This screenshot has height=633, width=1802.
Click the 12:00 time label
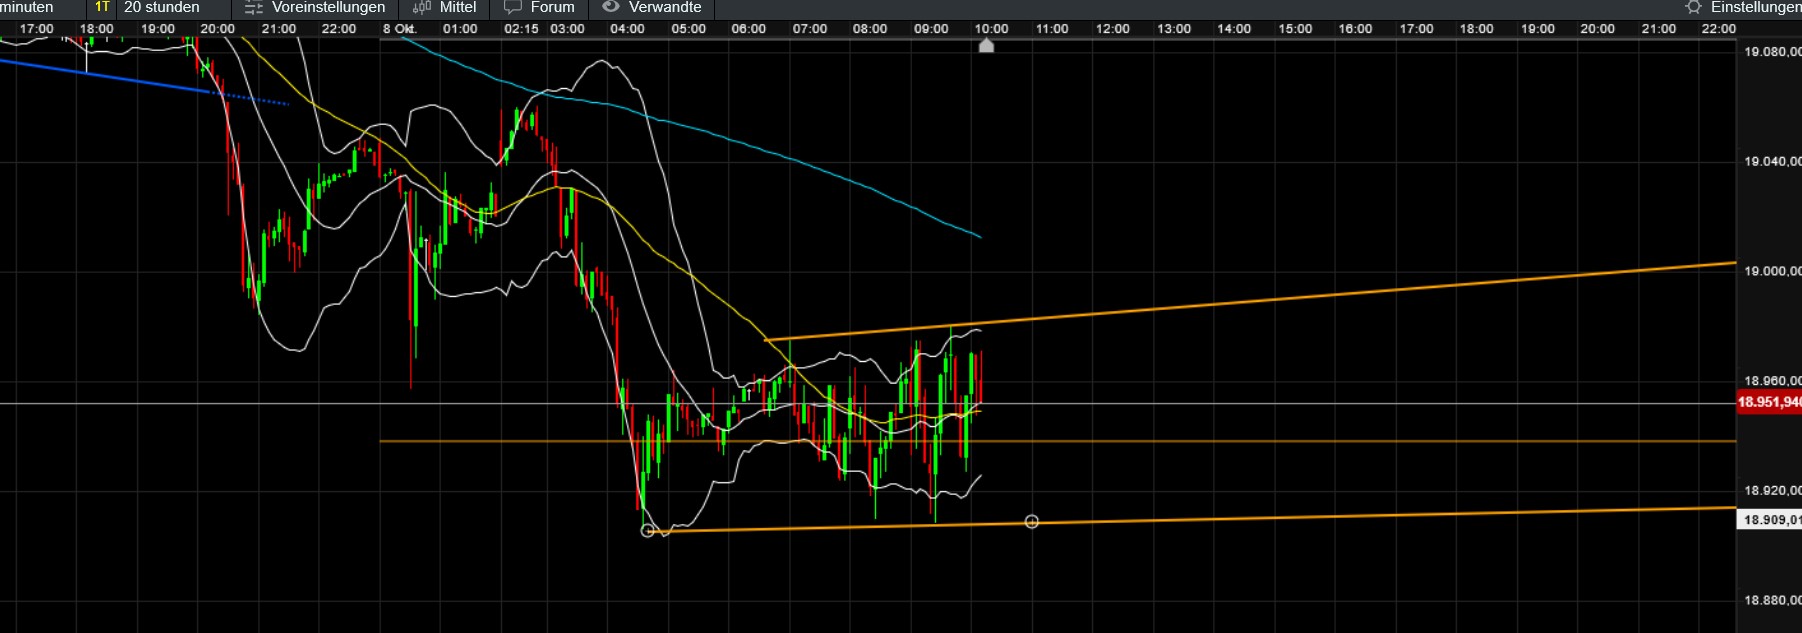tap(1112, 29)
